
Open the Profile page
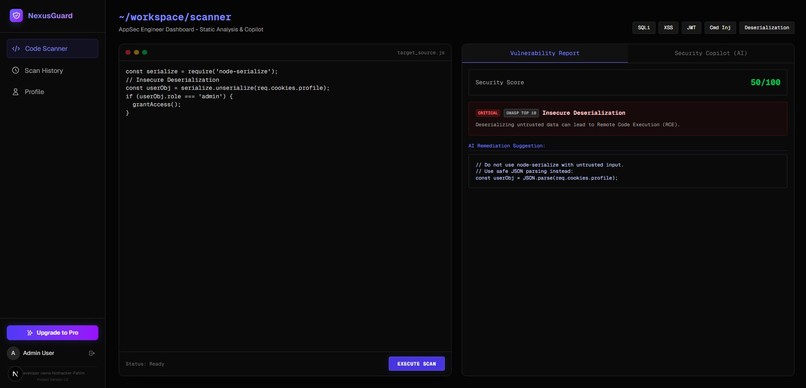pos(52,92)
